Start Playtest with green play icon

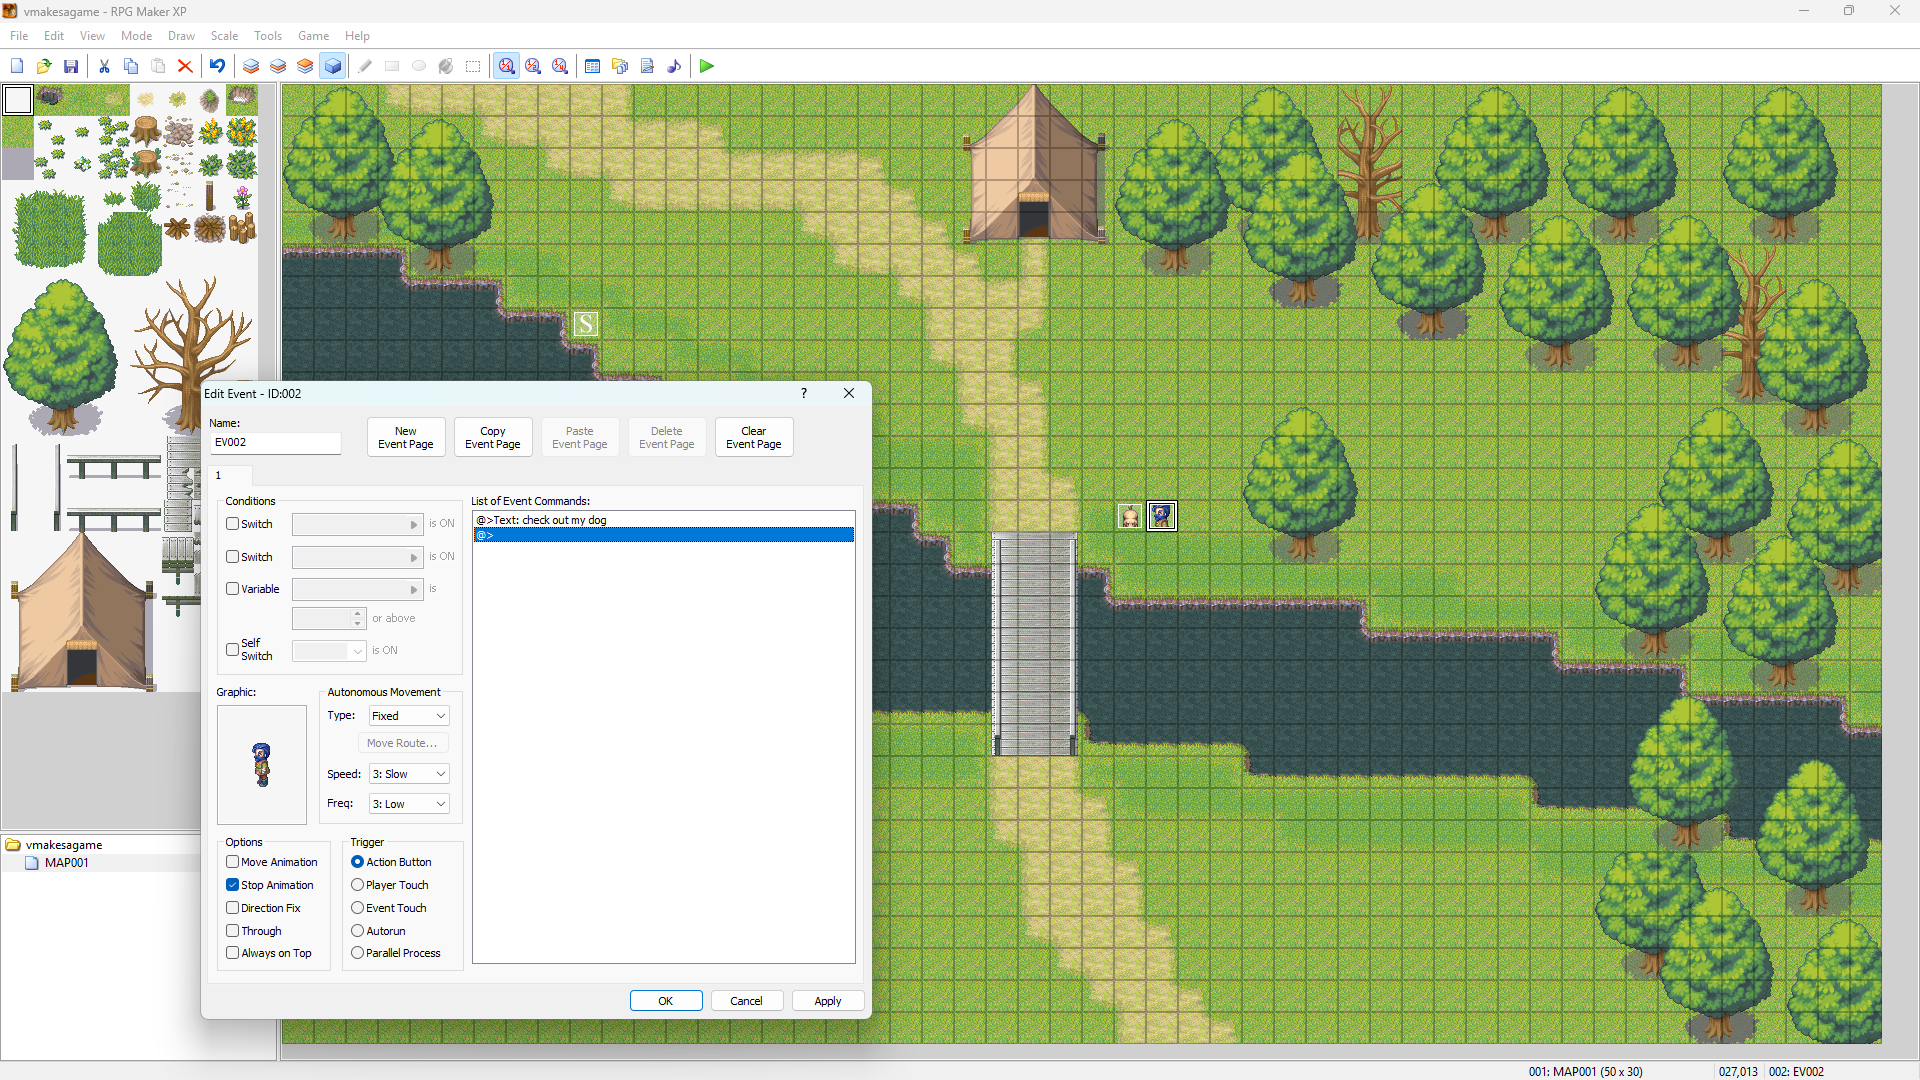pyautogui.click(x=707, y=66)
